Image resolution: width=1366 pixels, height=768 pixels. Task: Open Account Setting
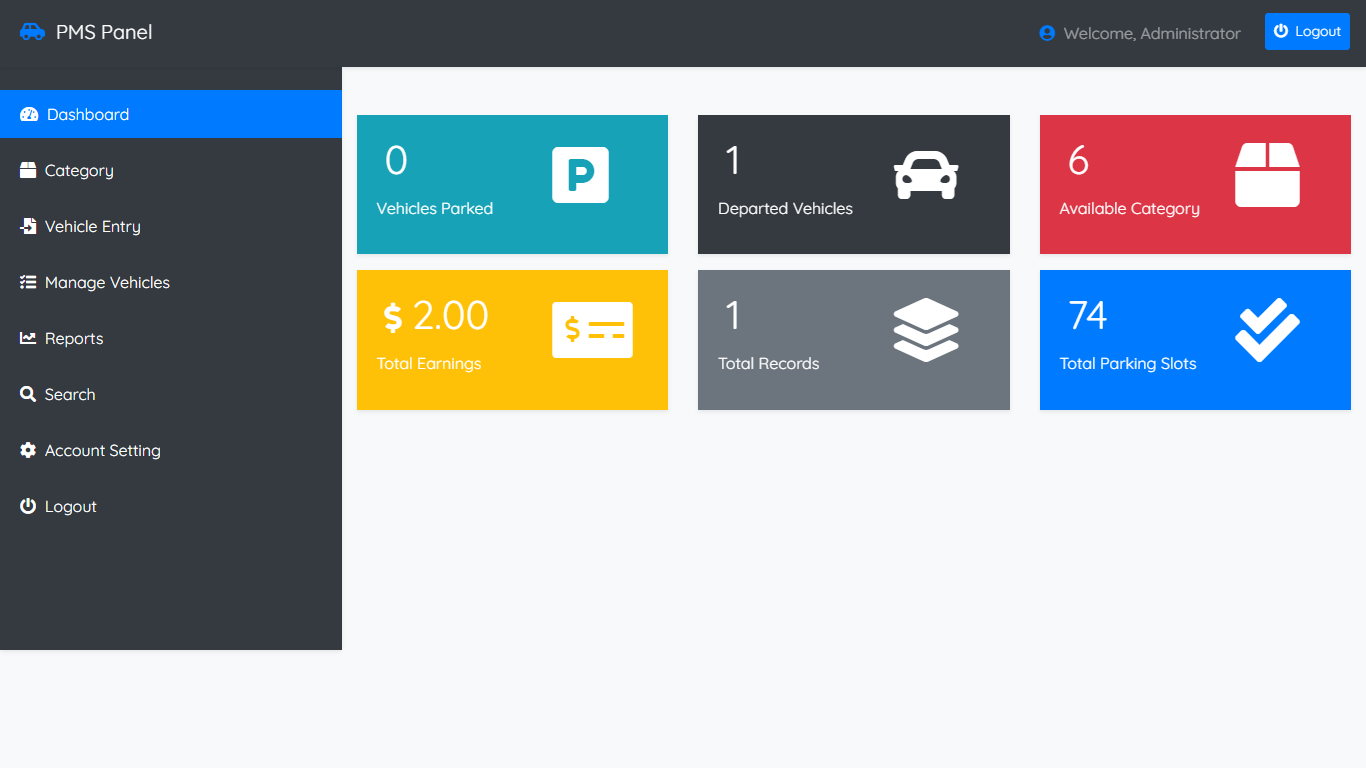coord(102,450)
